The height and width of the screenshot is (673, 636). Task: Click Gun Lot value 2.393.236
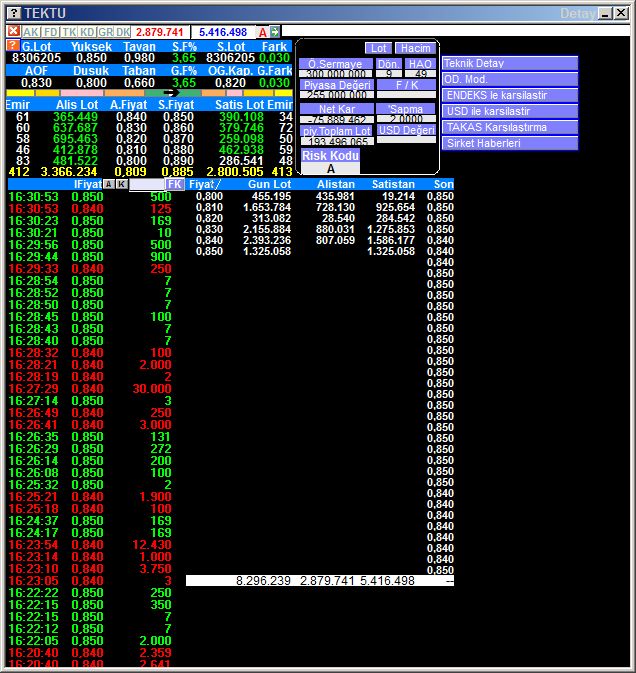click(267, 240)
